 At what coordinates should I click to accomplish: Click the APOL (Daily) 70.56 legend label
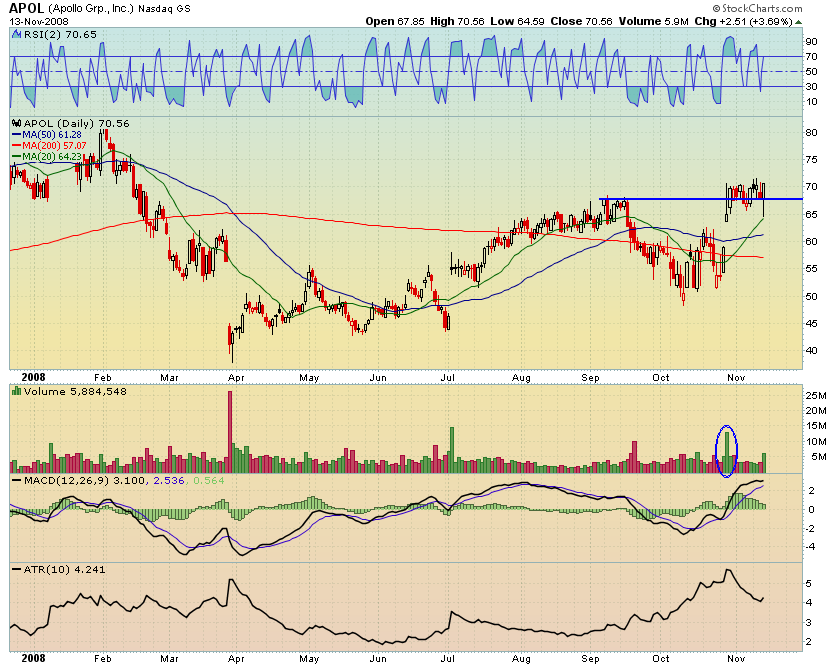76,123
